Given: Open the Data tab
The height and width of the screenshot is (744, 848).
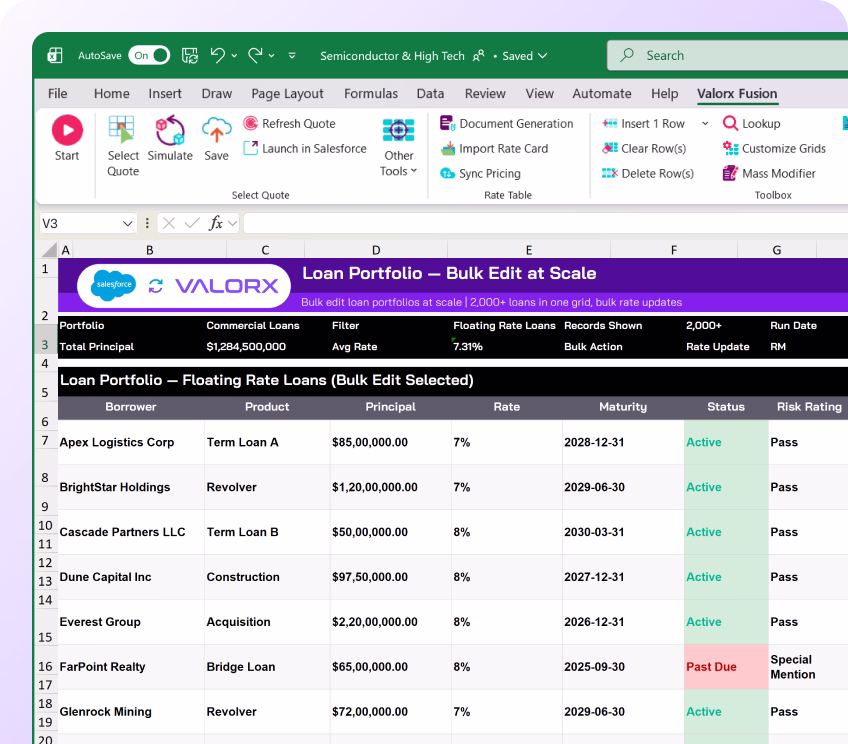Looking at the screenshot, I should (x=430, y=94).
